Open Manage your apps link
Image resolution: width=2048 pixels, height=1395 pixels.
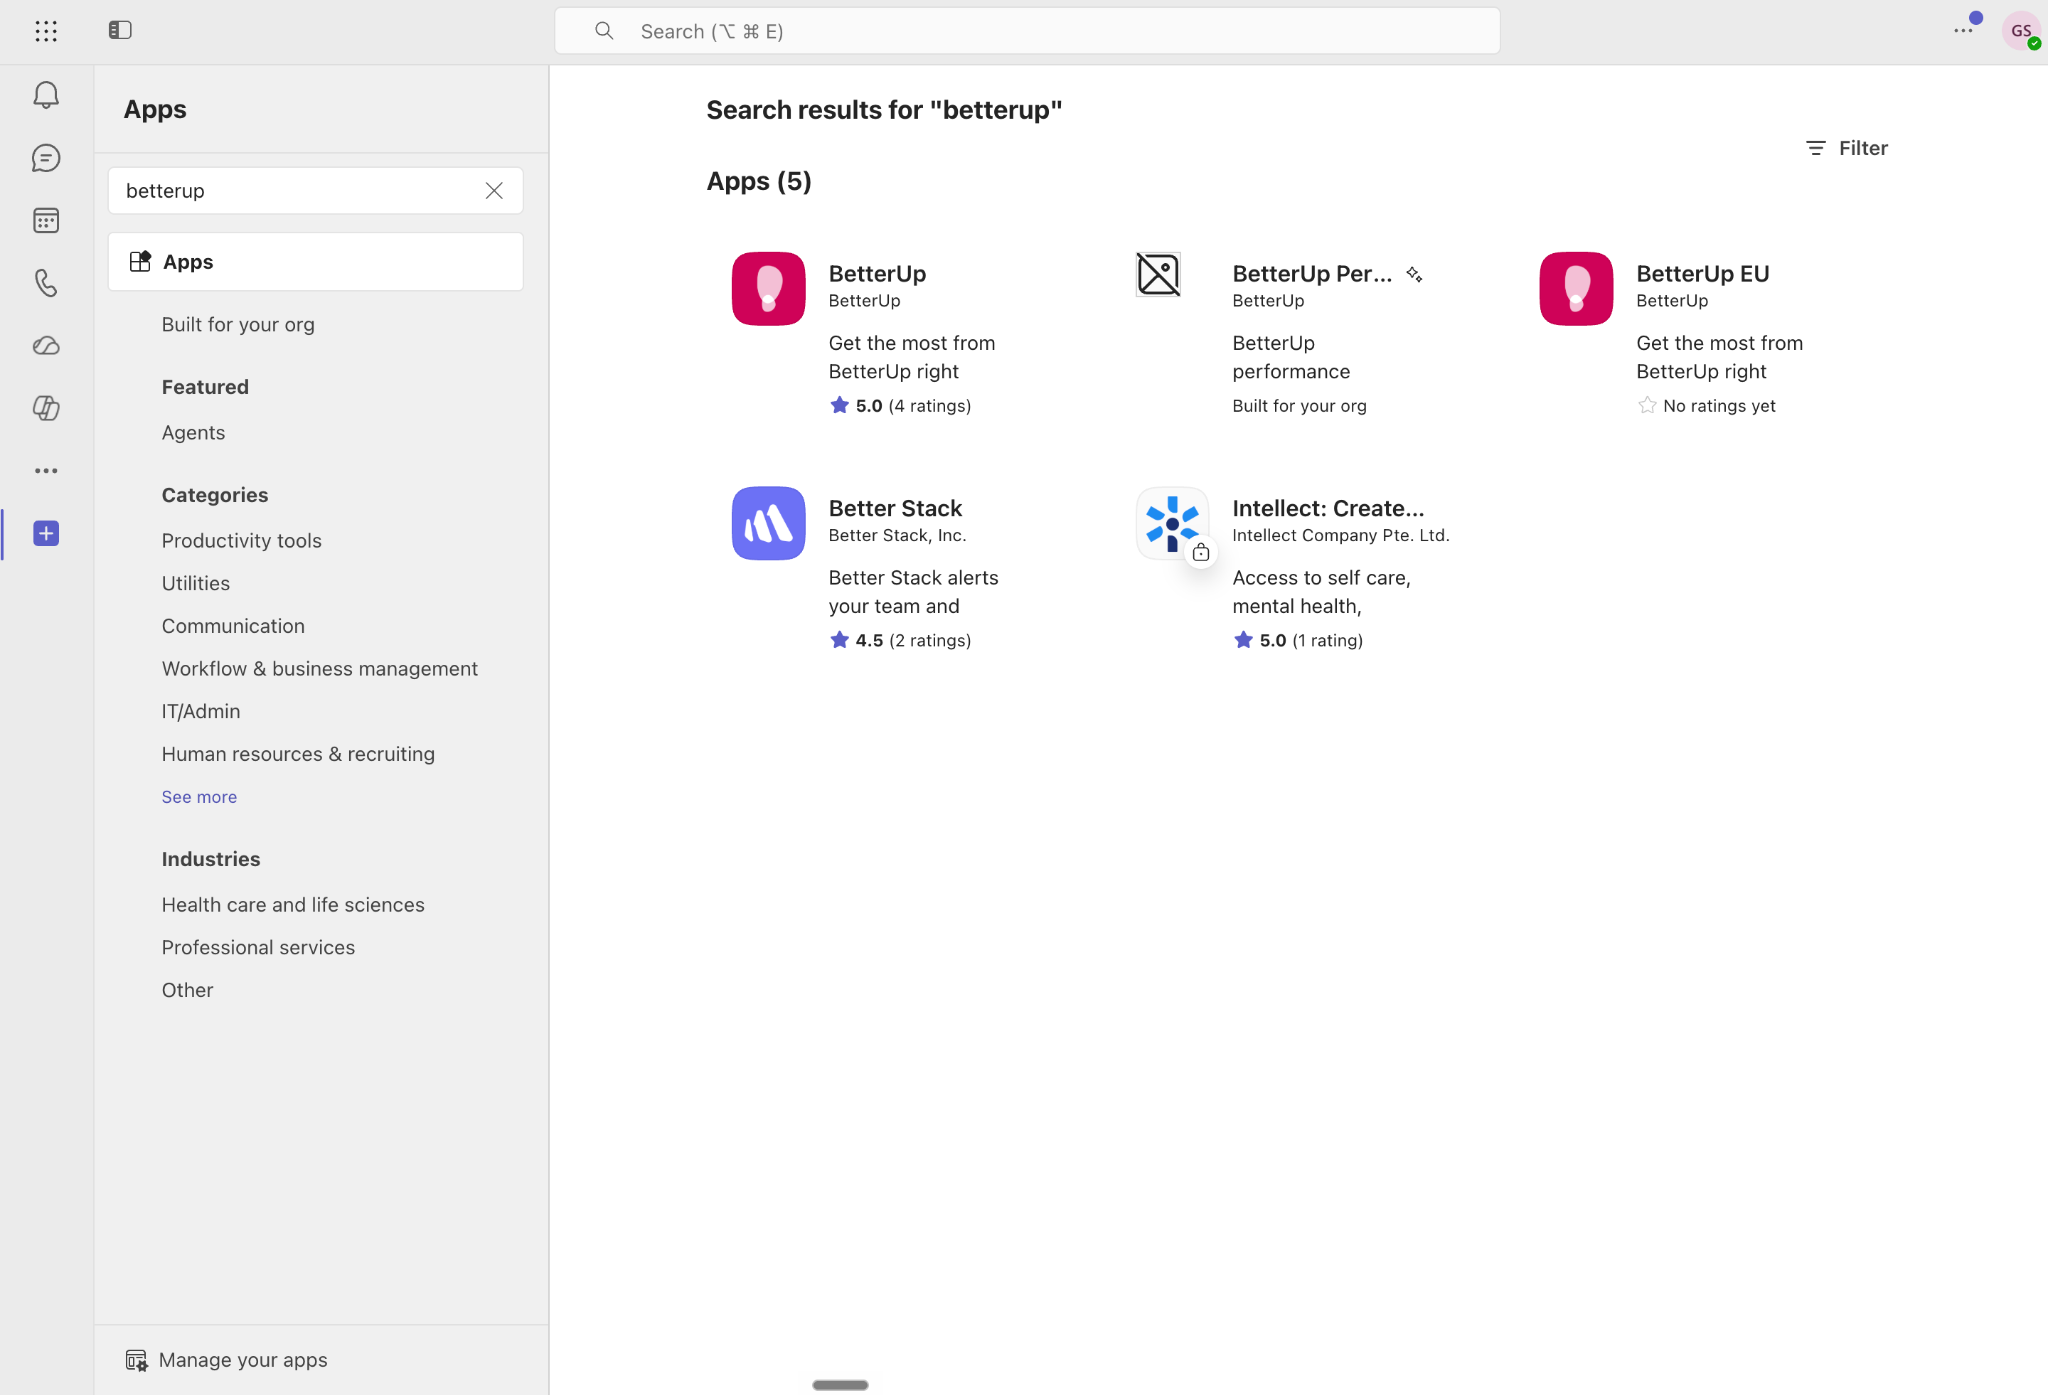click(x=243, y=1360)
